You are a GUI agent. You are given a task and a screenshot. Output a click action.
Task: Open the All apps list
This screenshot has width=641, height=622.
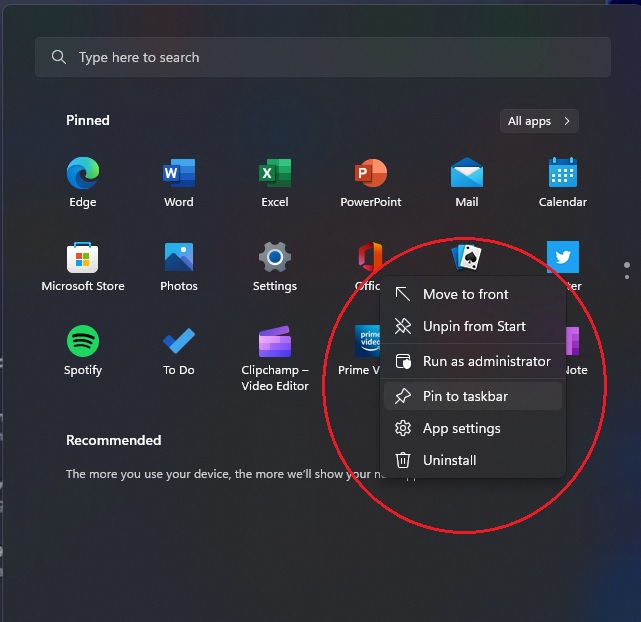(539, 121)
